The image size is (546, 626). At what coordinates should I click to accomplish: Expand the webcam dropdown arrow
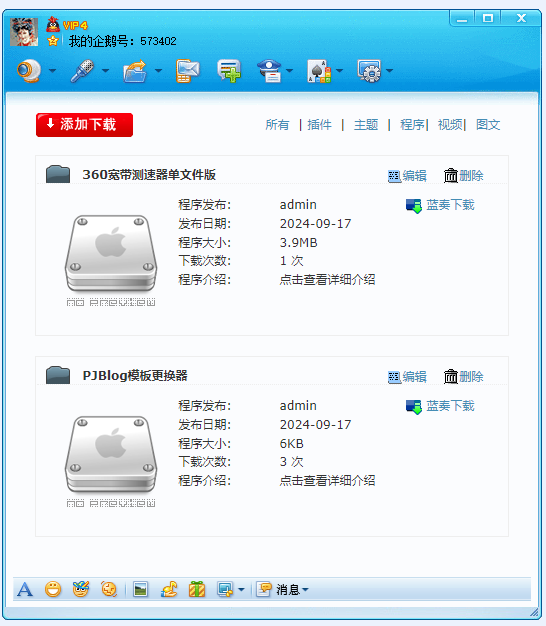pyautogui.click(x=52, y=71)
